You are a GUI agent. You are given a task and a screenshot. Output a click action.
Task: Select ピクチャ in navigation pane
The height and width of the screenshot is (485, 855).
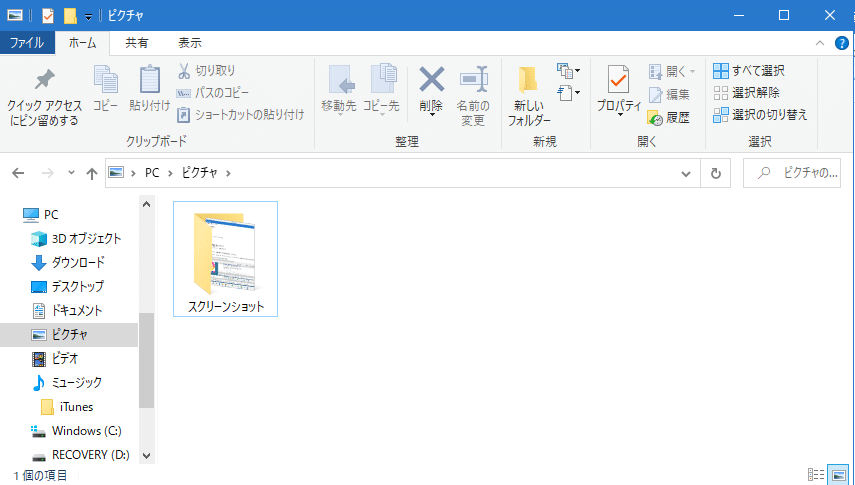pos(69,334)
